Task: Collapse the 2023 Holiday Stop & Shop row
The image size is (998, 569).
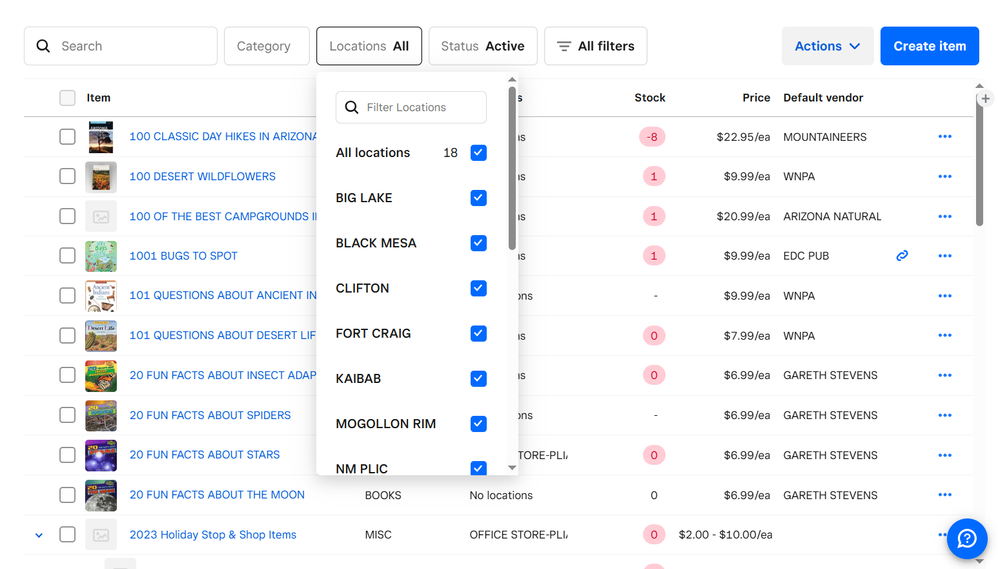Action: 39,535
